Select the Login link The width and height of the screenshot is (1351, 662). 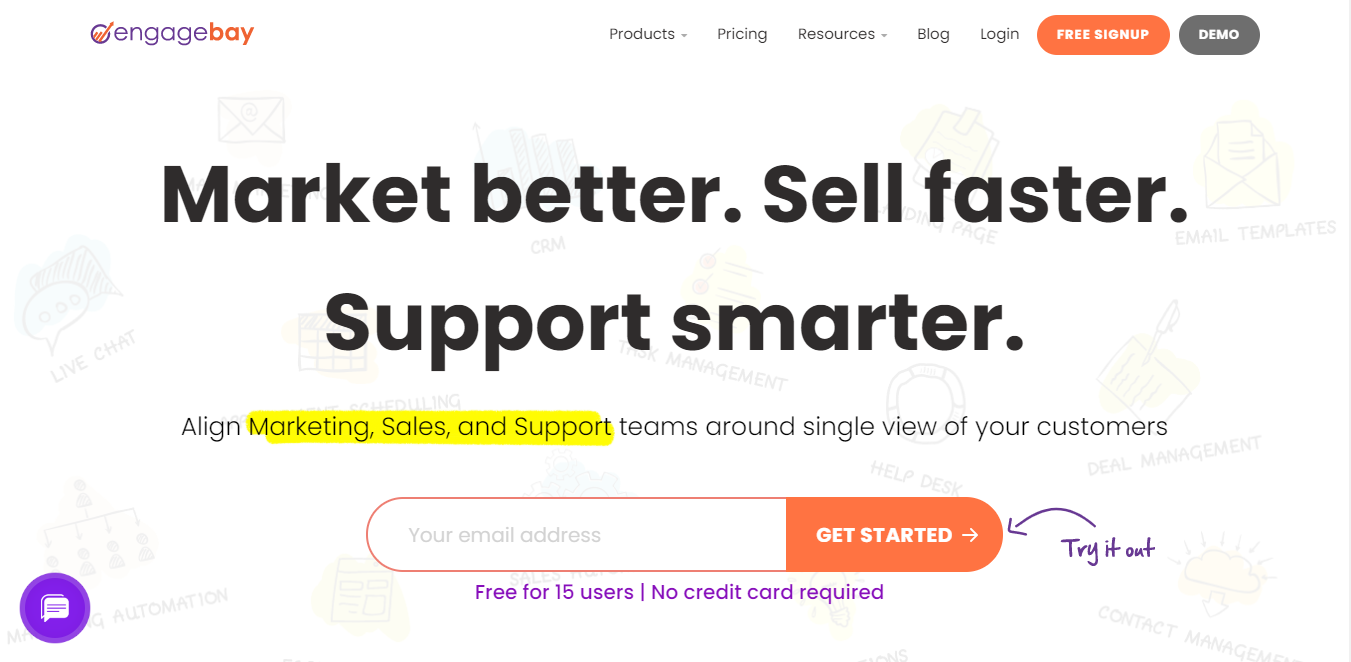pos(999,33)
